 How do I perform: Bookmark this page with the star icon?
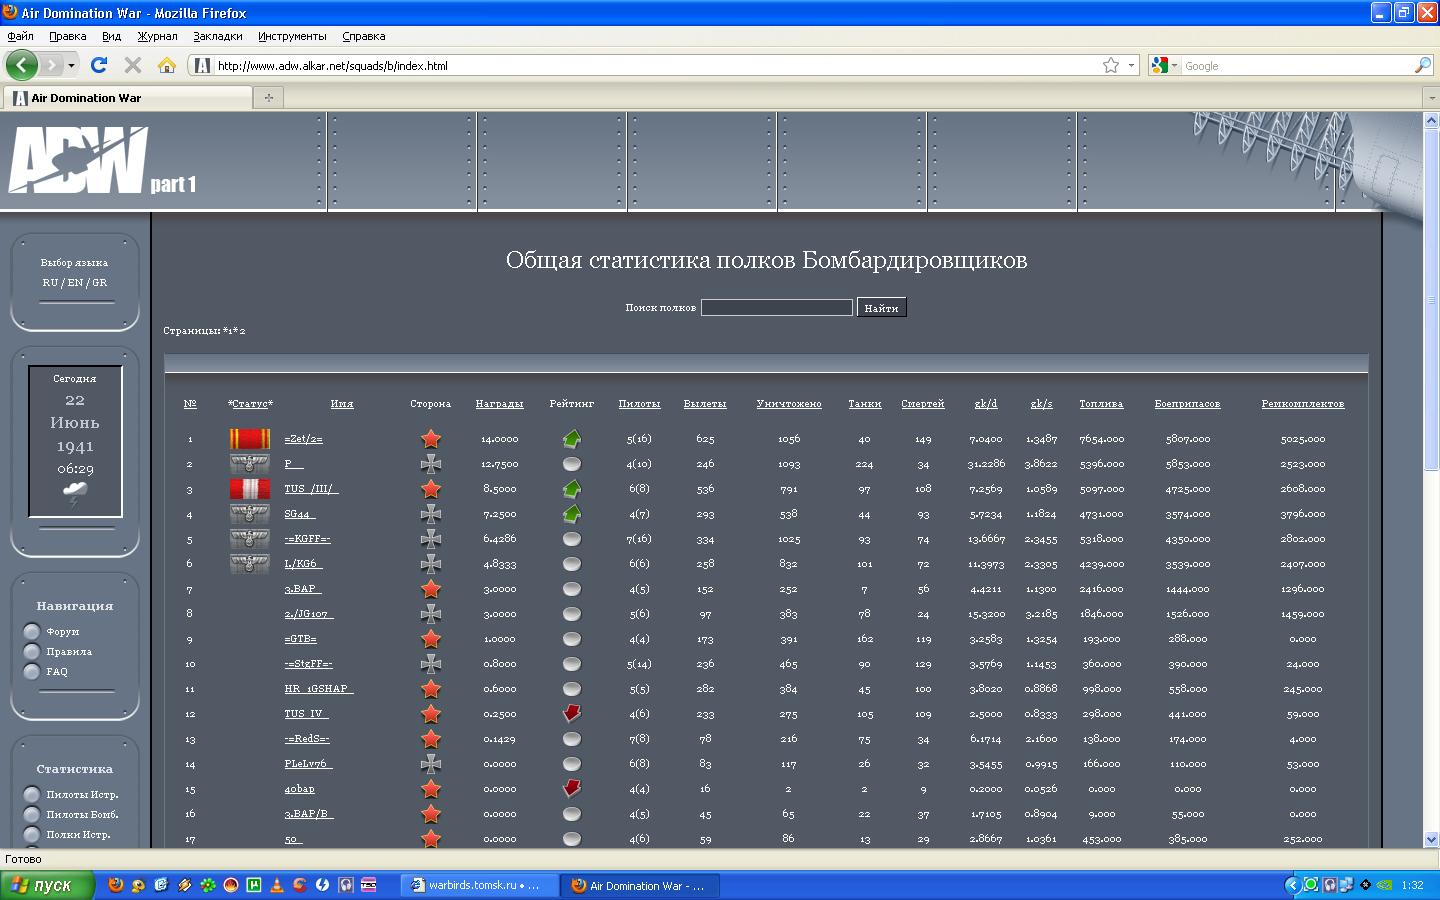pos(1111,65)
